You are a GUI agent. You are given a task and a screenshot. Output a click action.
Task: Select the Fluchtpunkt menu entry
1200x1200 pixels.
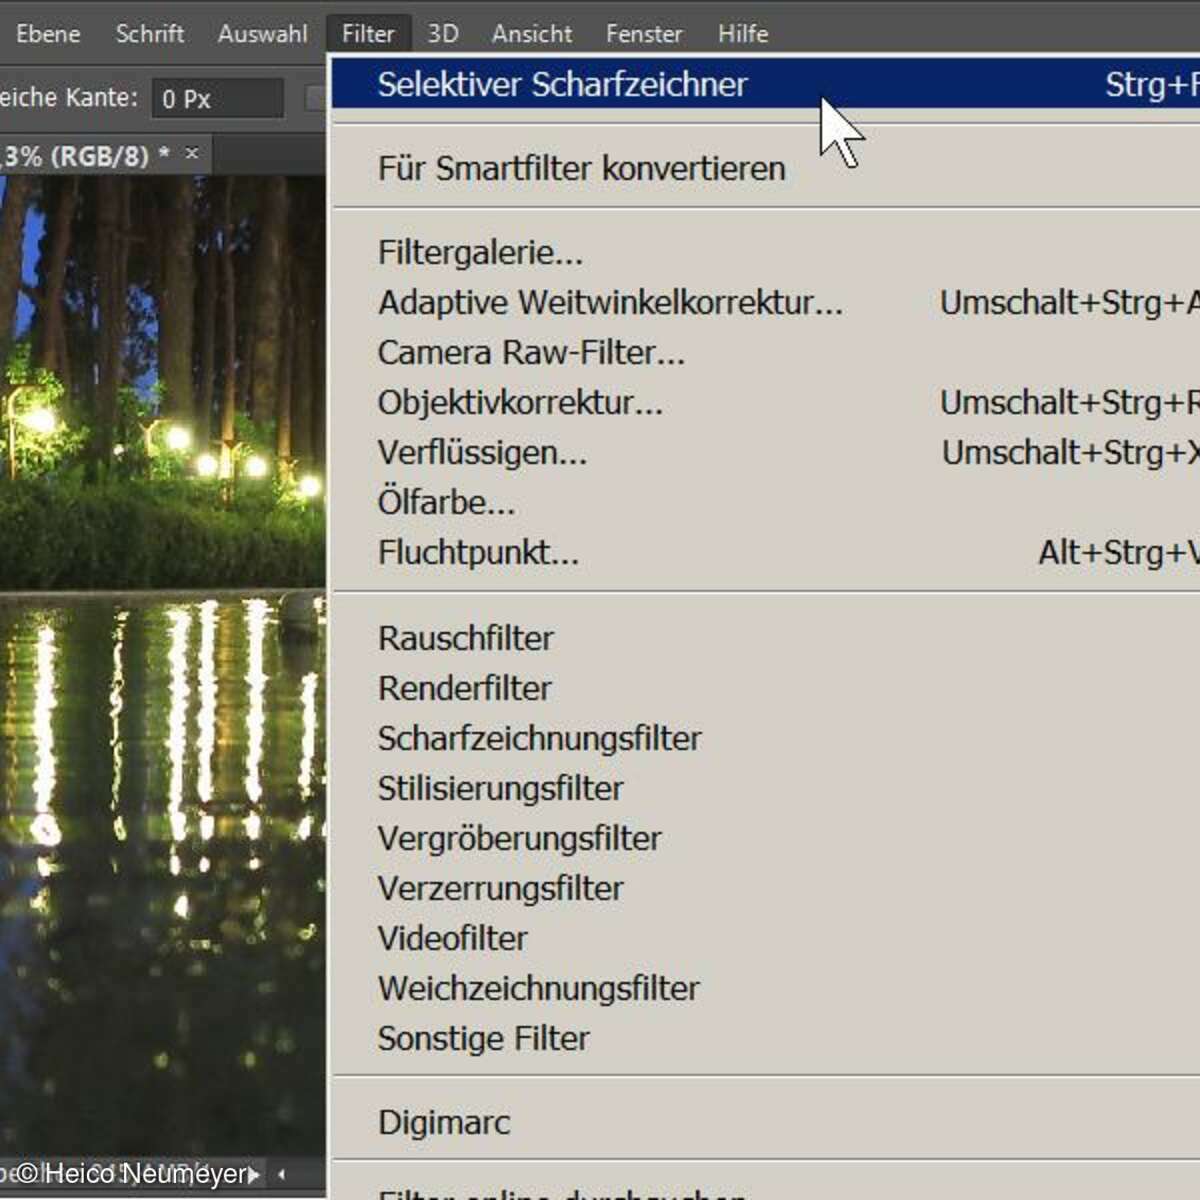[x=478, y=553]
